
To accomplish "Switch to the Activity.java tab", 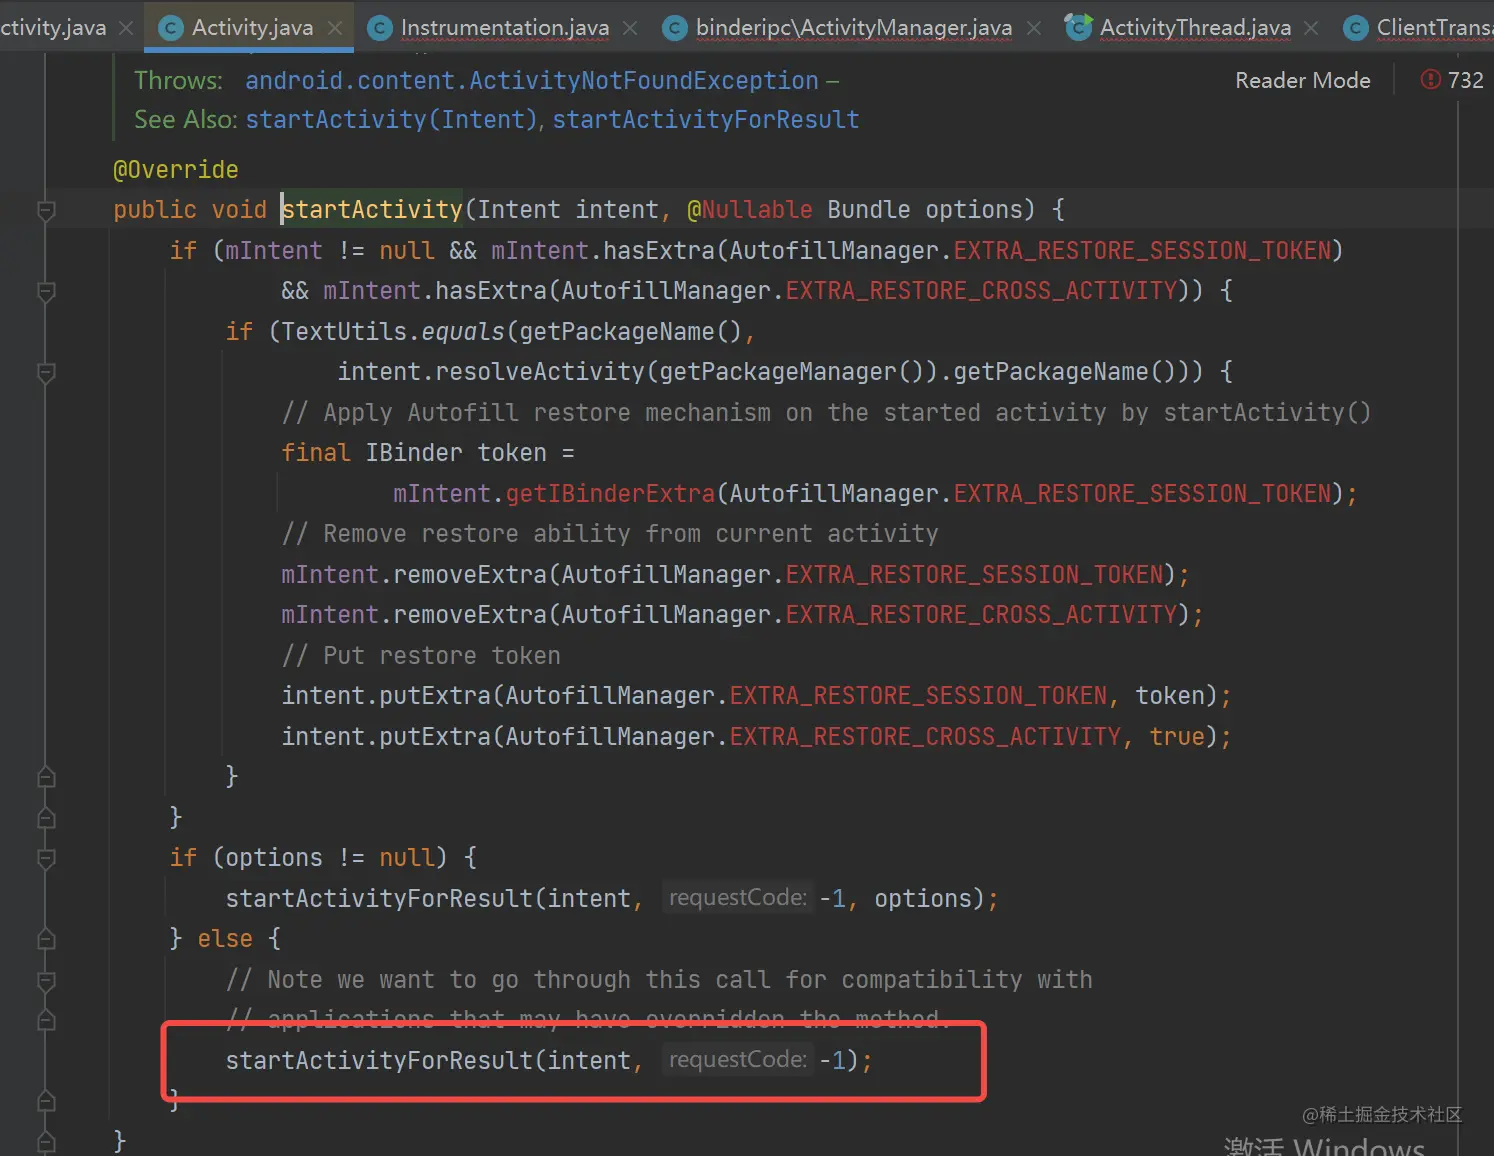I will pyautogui.click(x=252, y=28).
